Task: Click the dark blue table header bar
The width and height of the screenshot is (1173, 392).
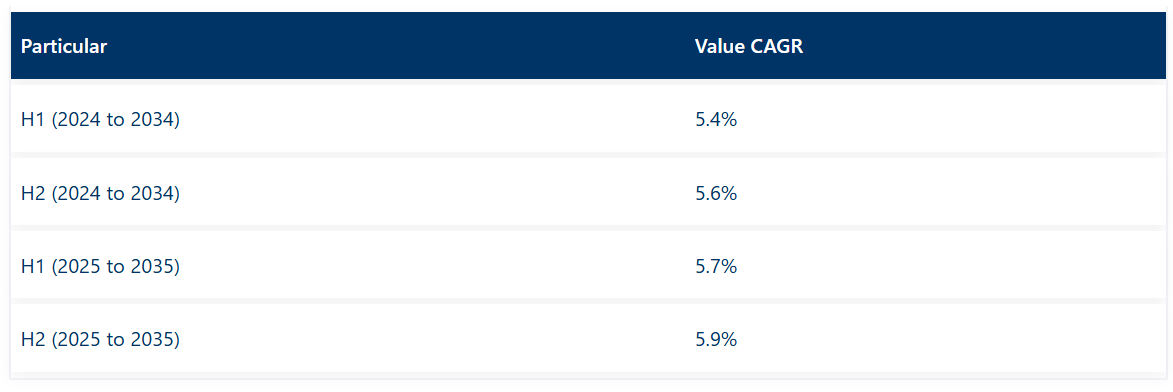Action: pyautogui.click(x=589, y=46)
